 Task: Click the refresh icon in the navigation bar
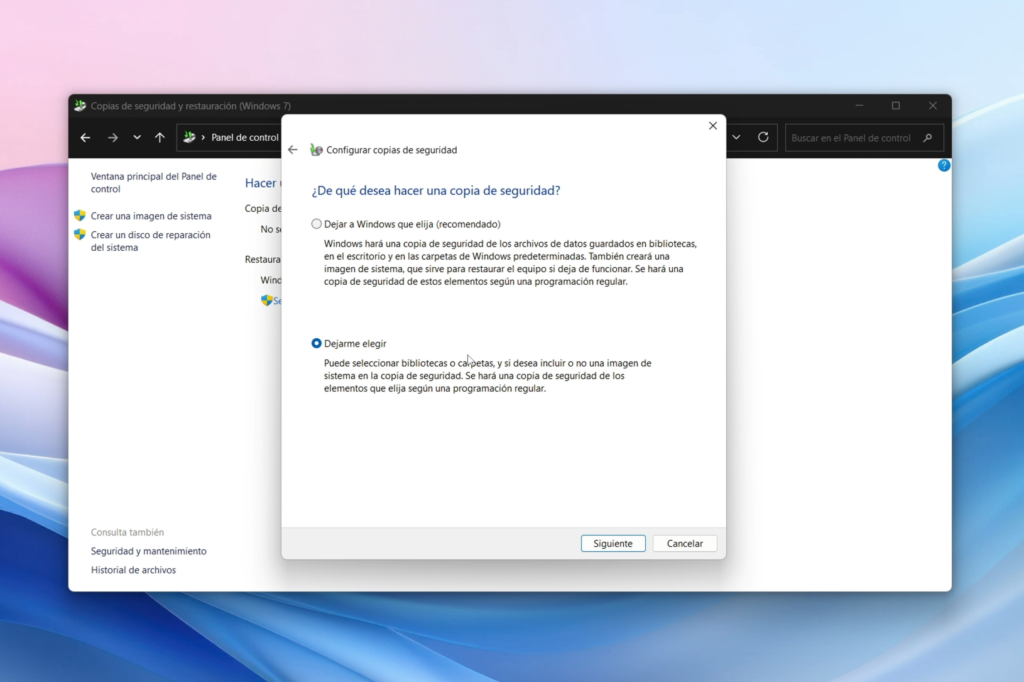762,137
